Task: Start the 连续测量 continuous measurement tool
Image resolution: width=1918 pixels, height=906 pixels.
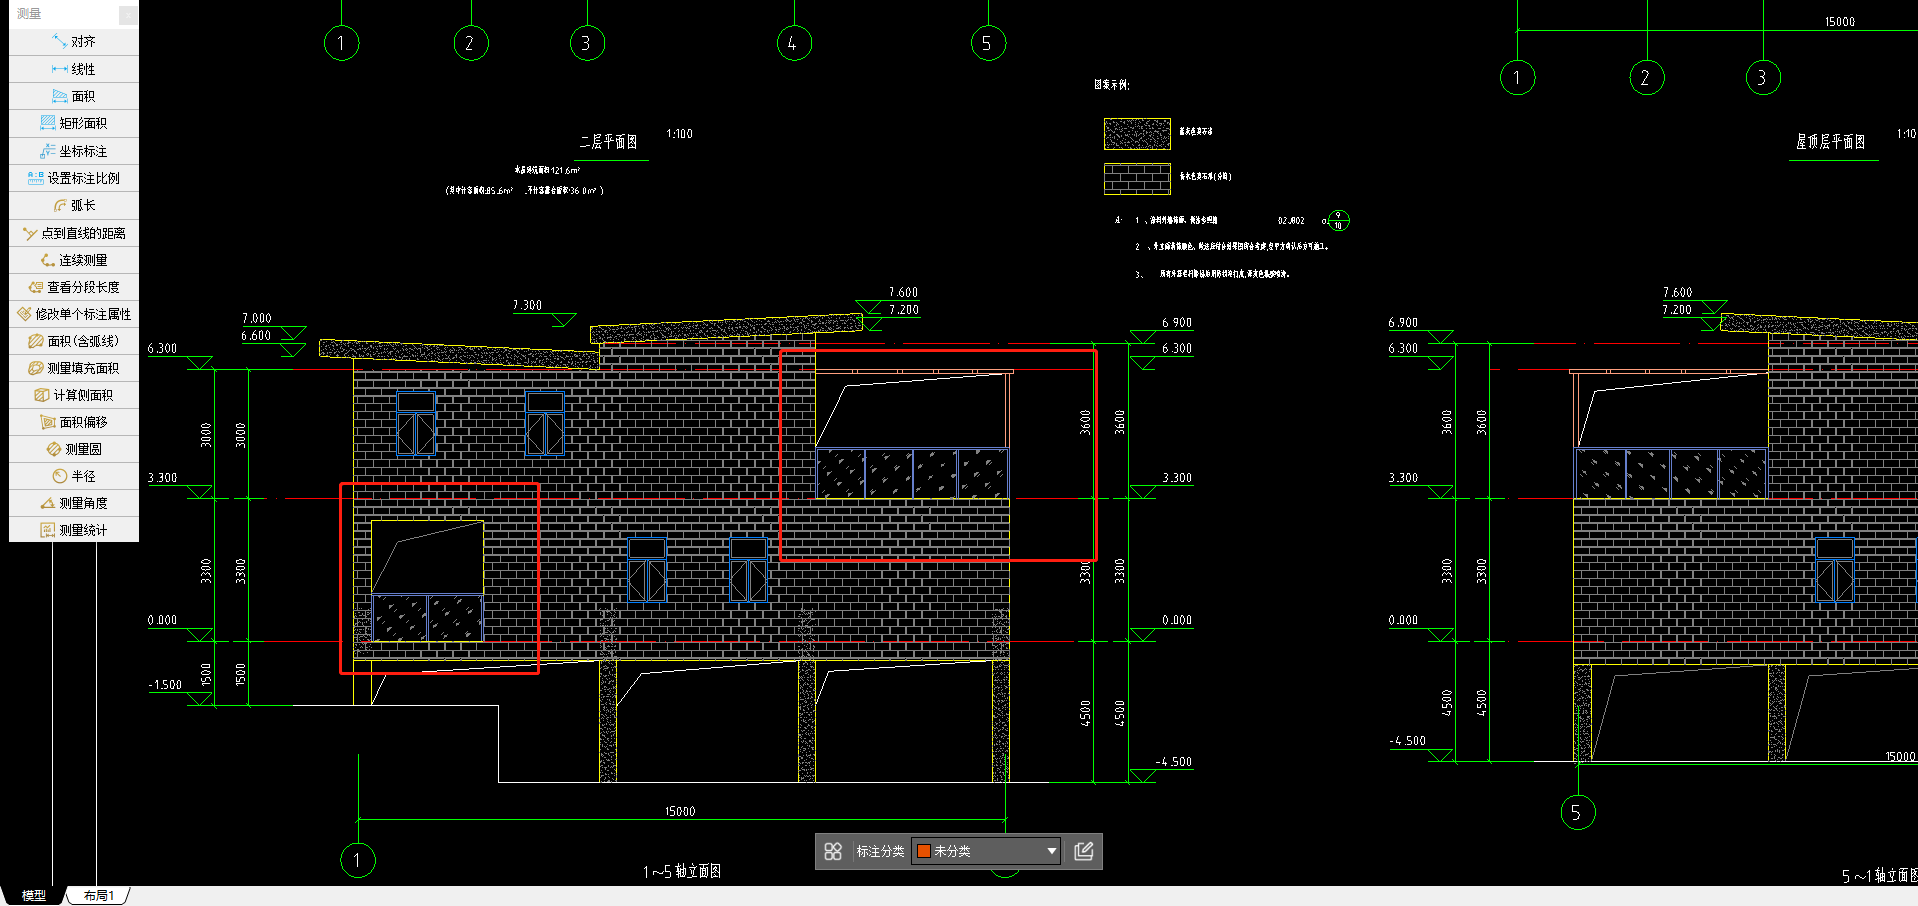Action: click(x=74, y=260)
